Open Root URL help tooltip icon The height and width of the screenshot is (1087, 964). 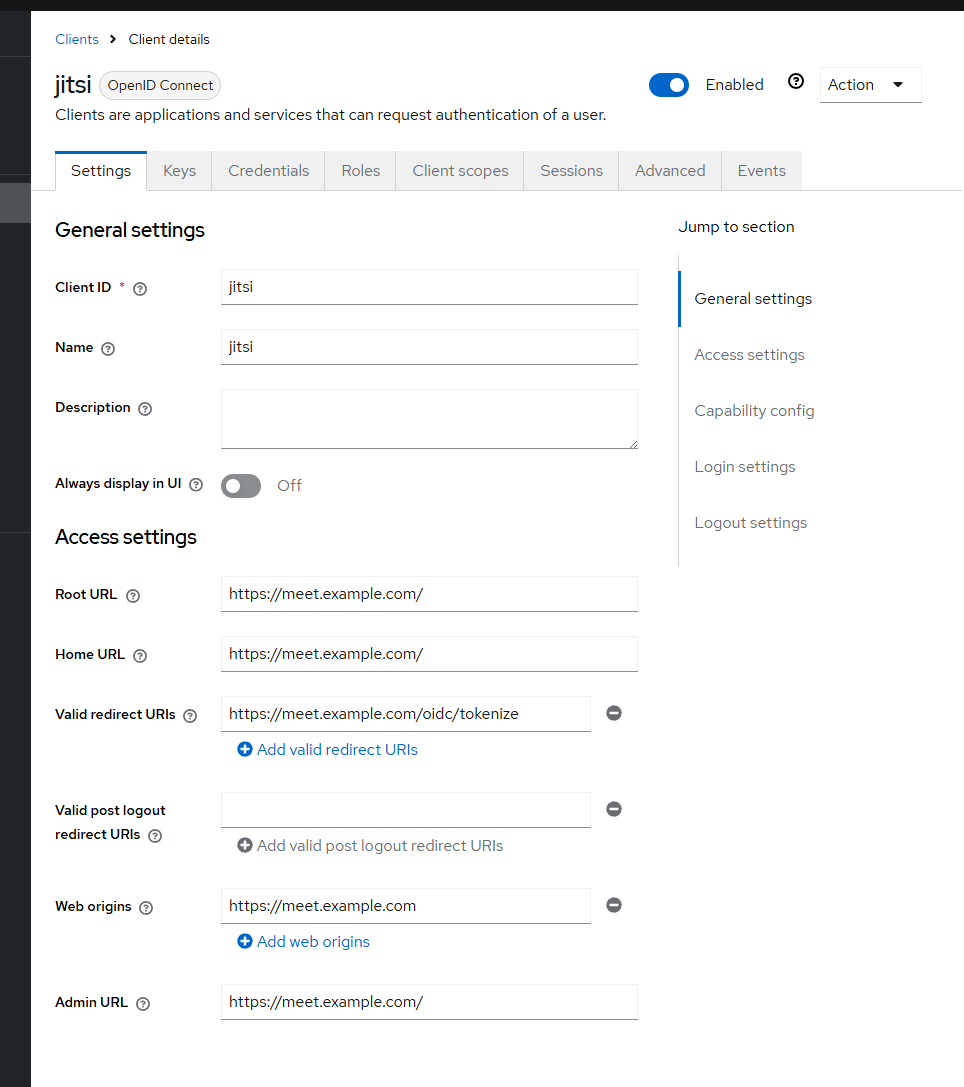[133, 595]
